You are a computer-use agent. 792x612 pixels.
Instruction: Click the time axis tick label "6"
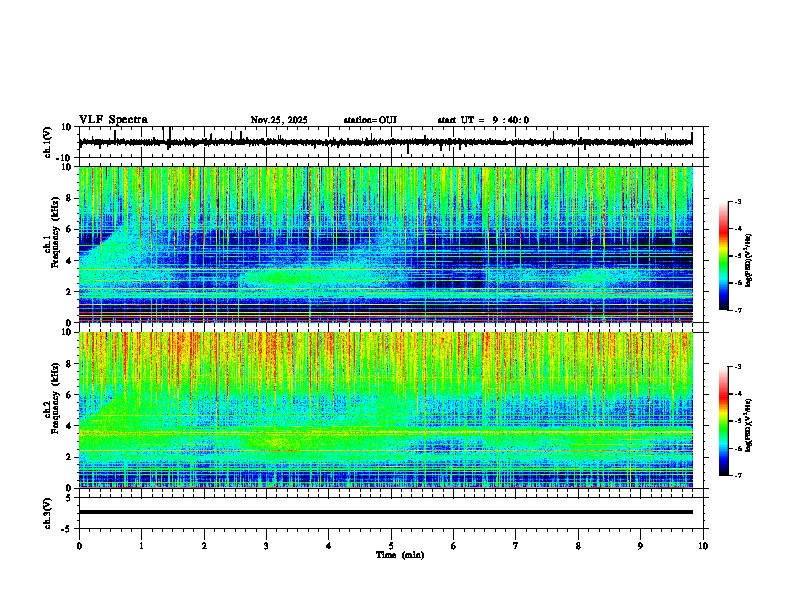(454, 546)
